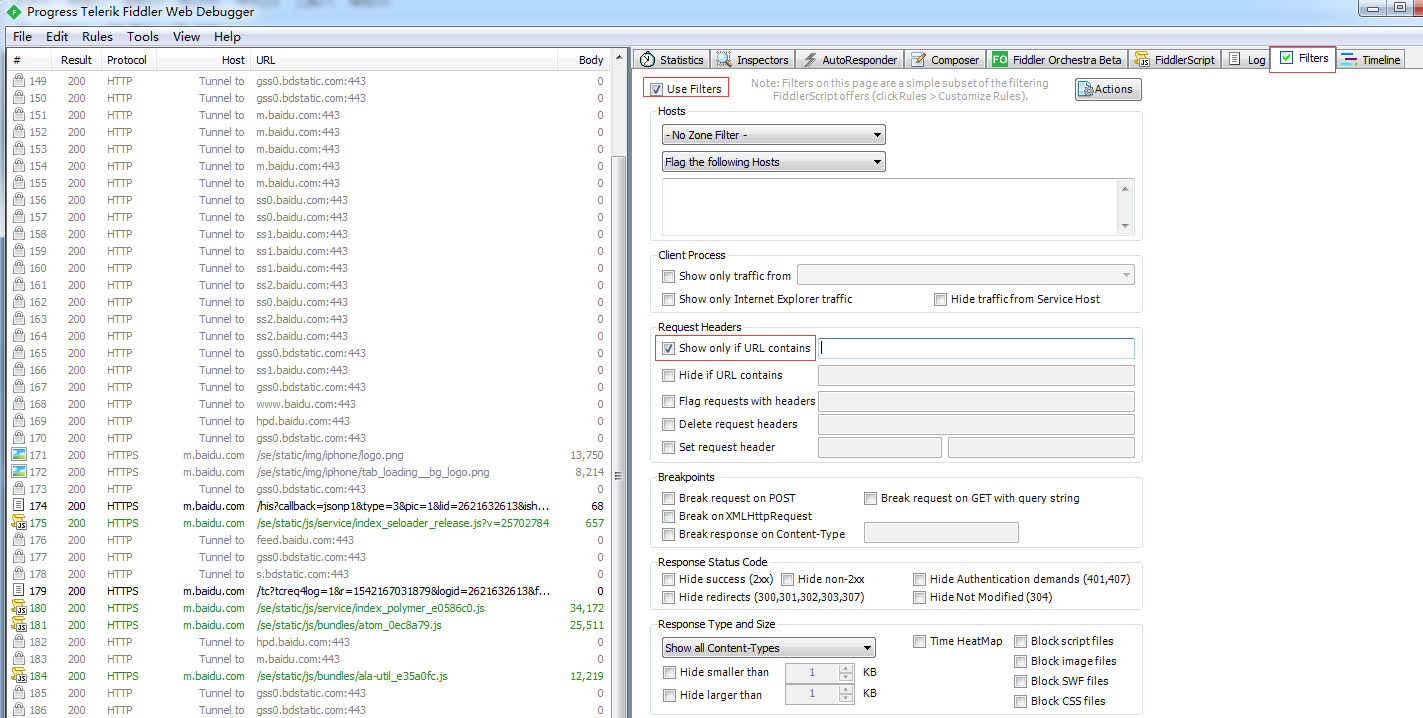Image resolution: width=1423 pixels, height=718 pixels.
Task: Click the Timeline bars icon
Action: coord(1349,60)
